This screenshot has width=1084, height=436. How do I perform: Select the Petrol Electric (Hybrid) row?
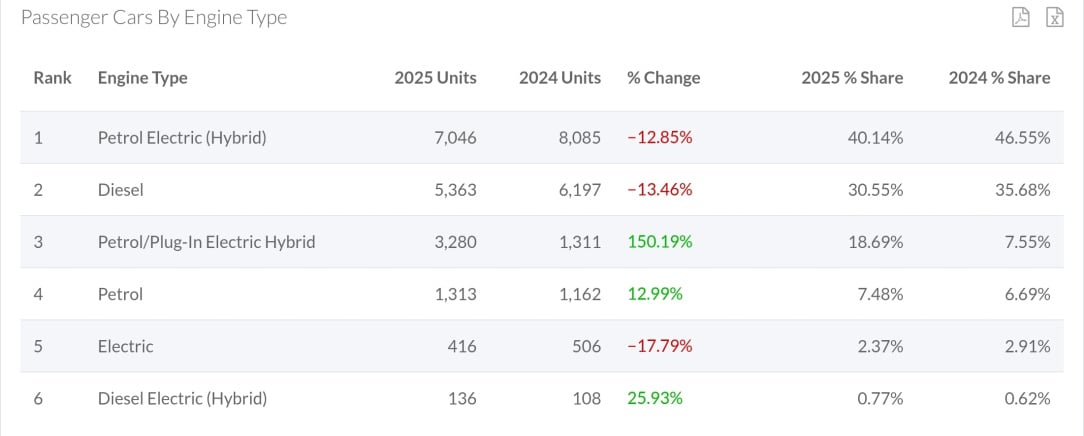pos(542,138)
